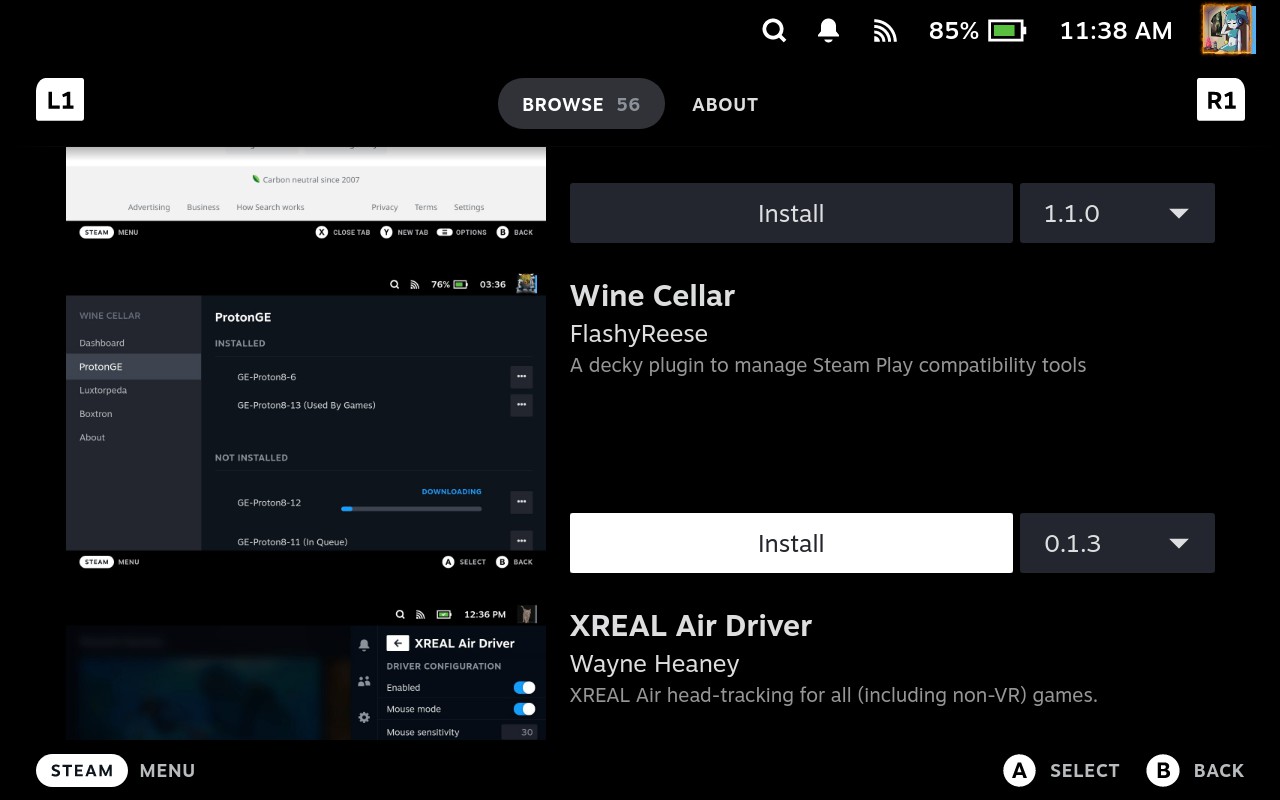The image size is (1280, 800).
Task: Open the notifications bell
Action: point(828,31)
